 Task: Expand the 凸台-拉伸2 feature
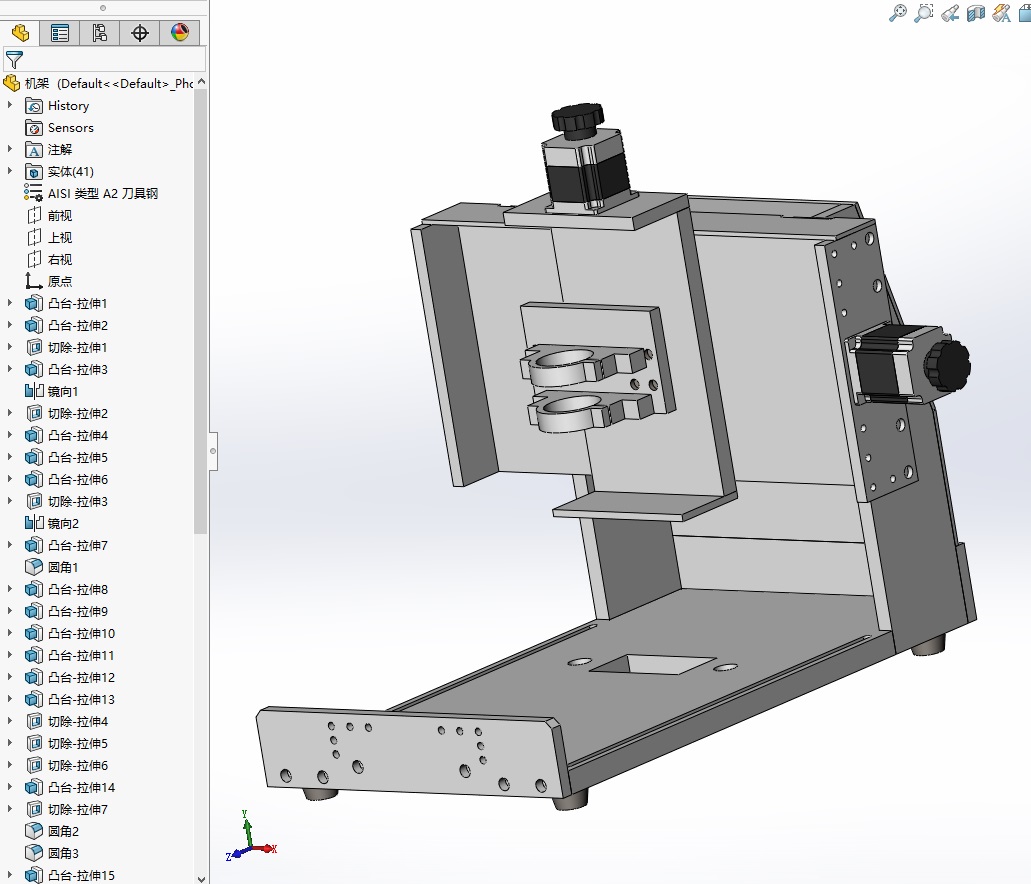[x=10, y=325]
